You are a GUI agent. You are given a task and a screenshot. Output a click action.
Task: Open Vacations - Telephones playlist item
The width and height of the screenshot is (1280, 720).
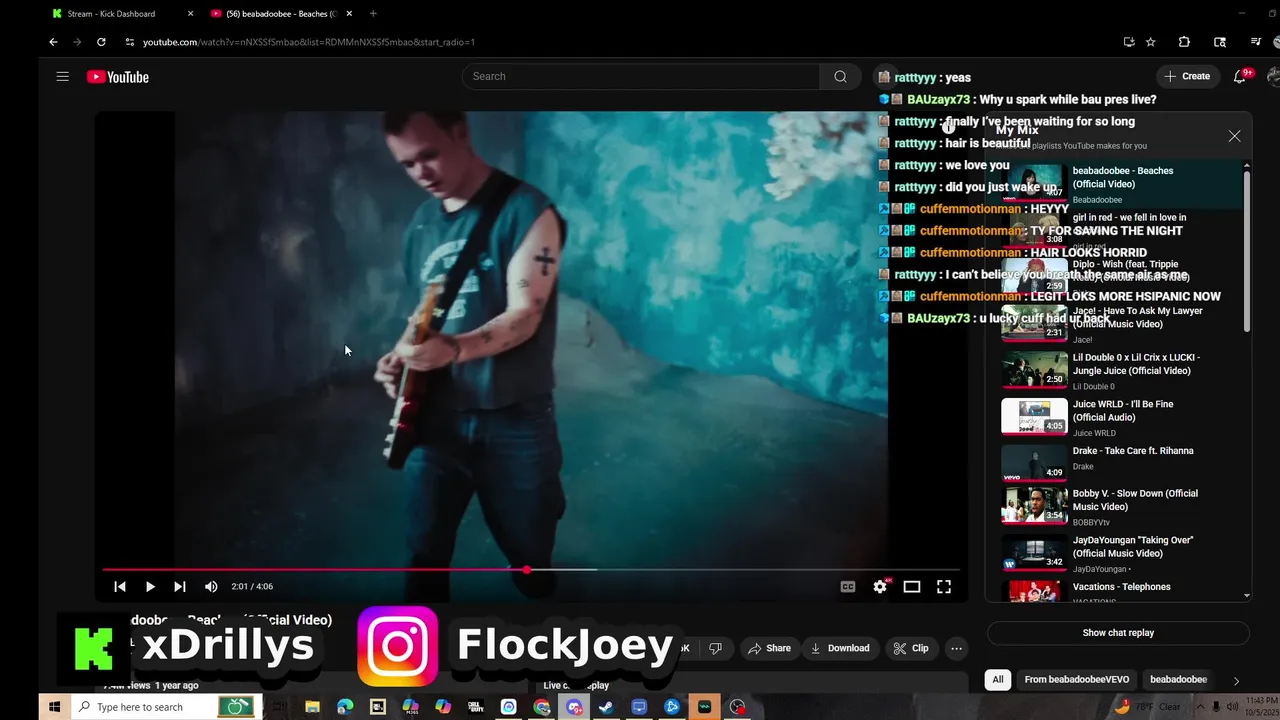[x=1120, y=591]
